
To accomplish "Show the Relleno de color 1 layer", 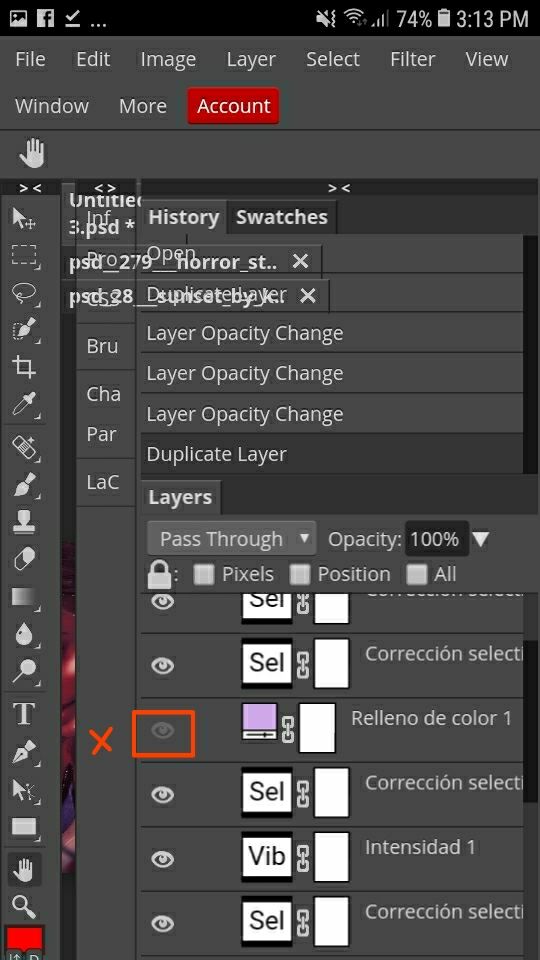I will (163, 731).
